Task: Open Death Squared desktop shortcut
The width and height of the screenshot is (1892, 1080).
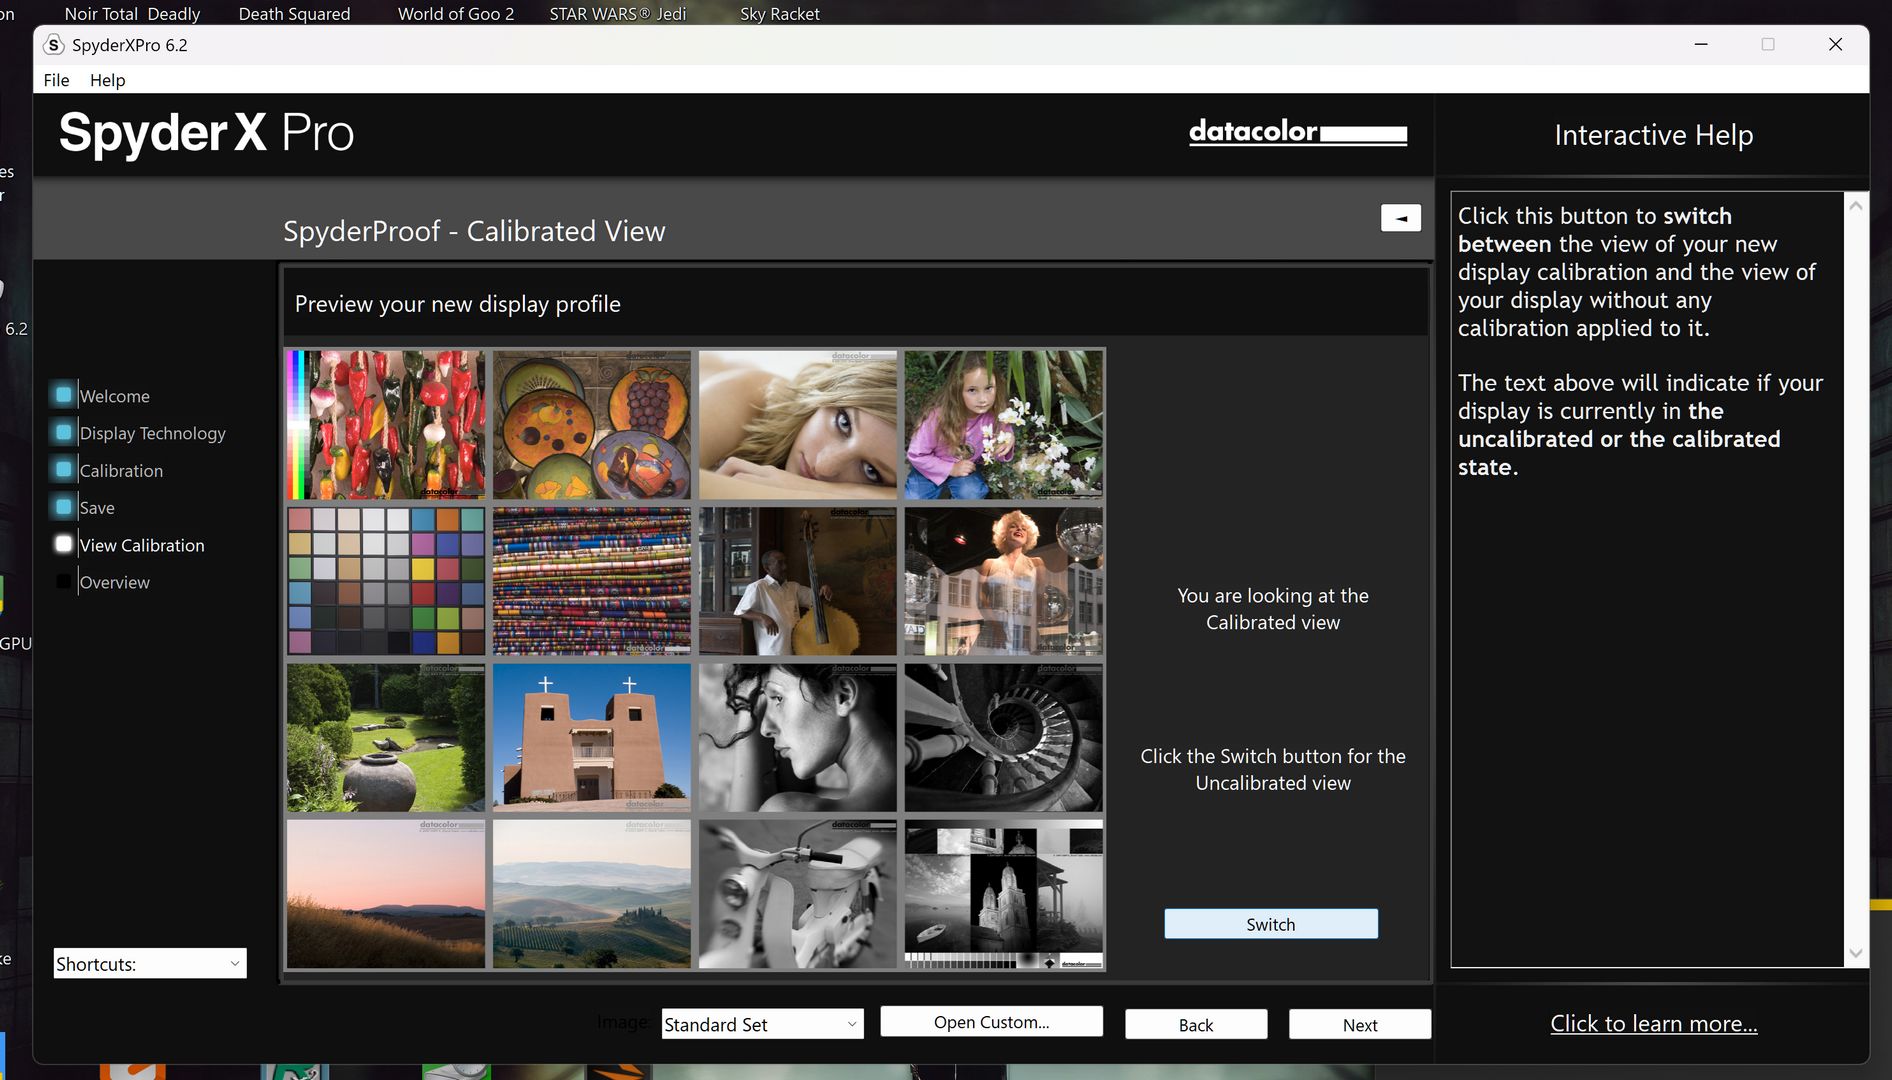Action: click(x=294, y=14)
